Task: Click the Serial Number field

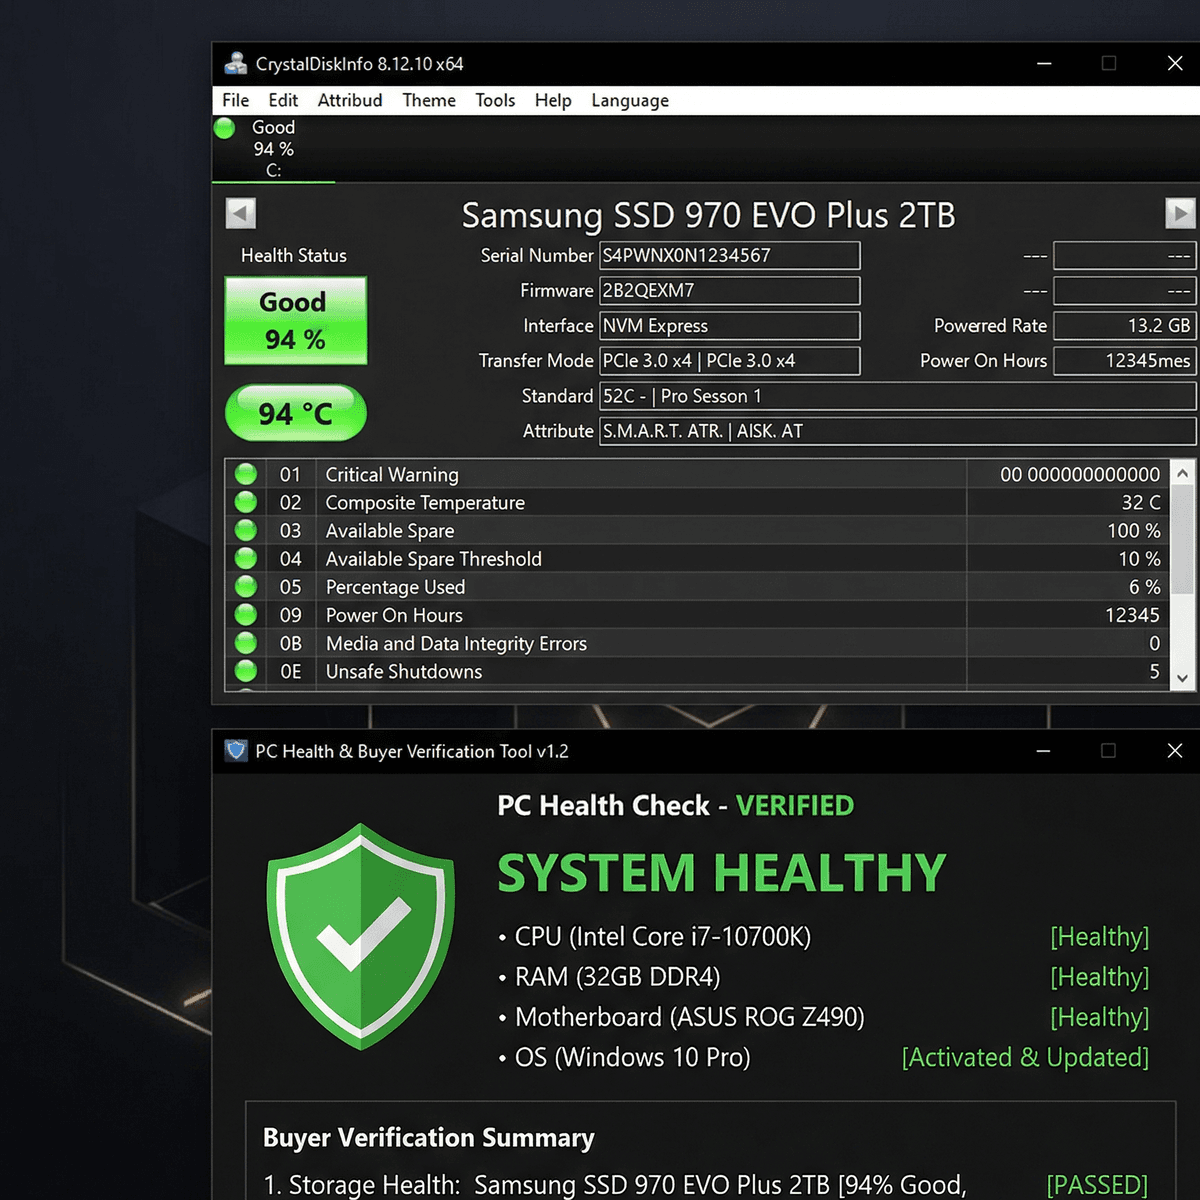Action: pos(729,256)
